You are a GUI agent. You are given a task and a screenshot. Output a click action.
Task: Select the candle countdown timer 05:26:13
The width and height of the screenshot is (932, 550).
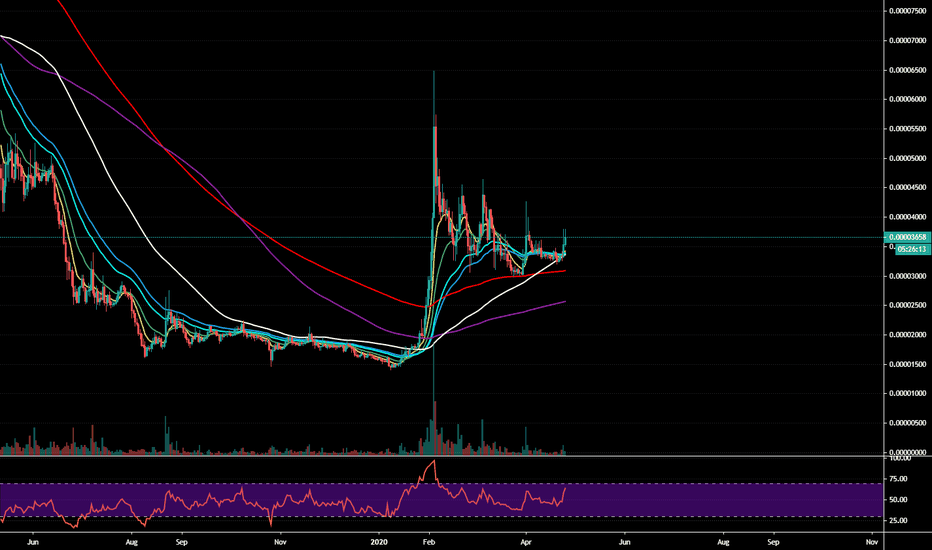click(x=912, y=249)
